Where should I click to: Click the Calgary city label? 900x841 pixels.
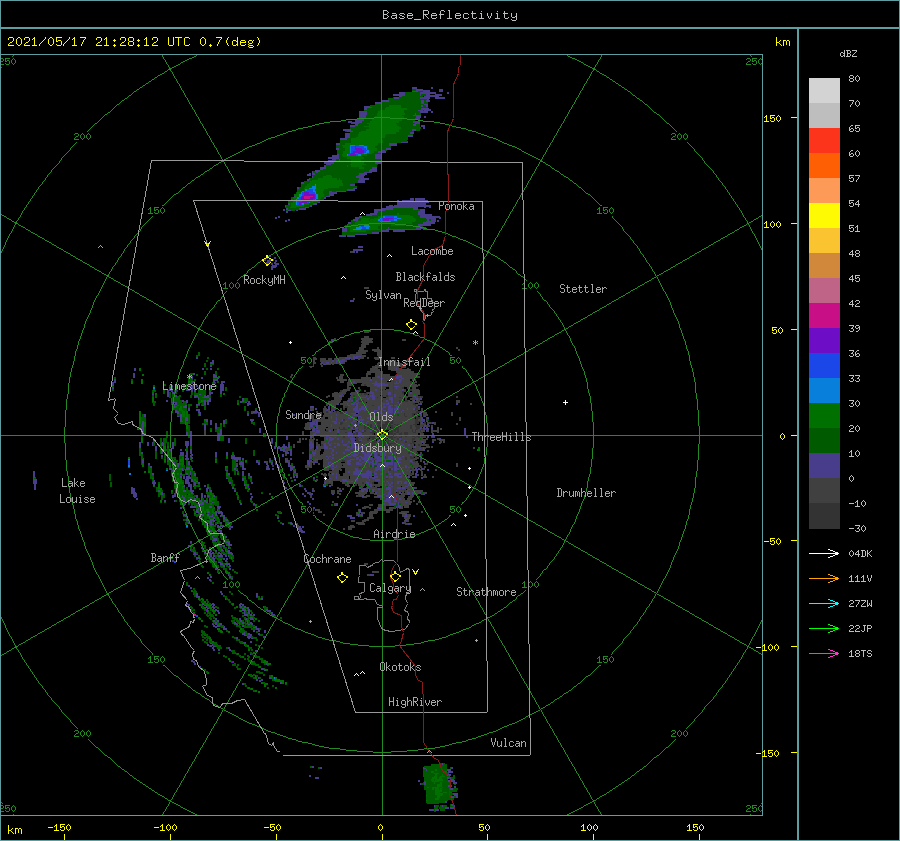coord(390,588)
